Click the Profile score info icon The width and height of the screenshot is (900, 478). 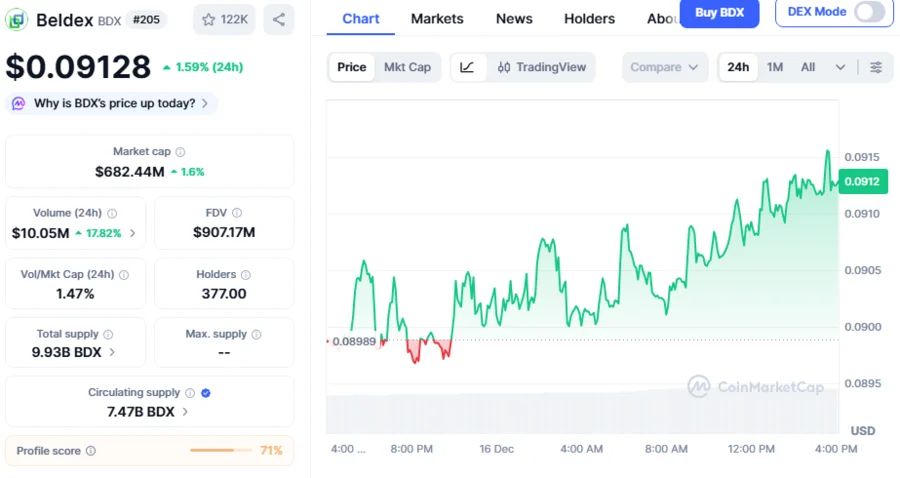click(x=91, y=451)
